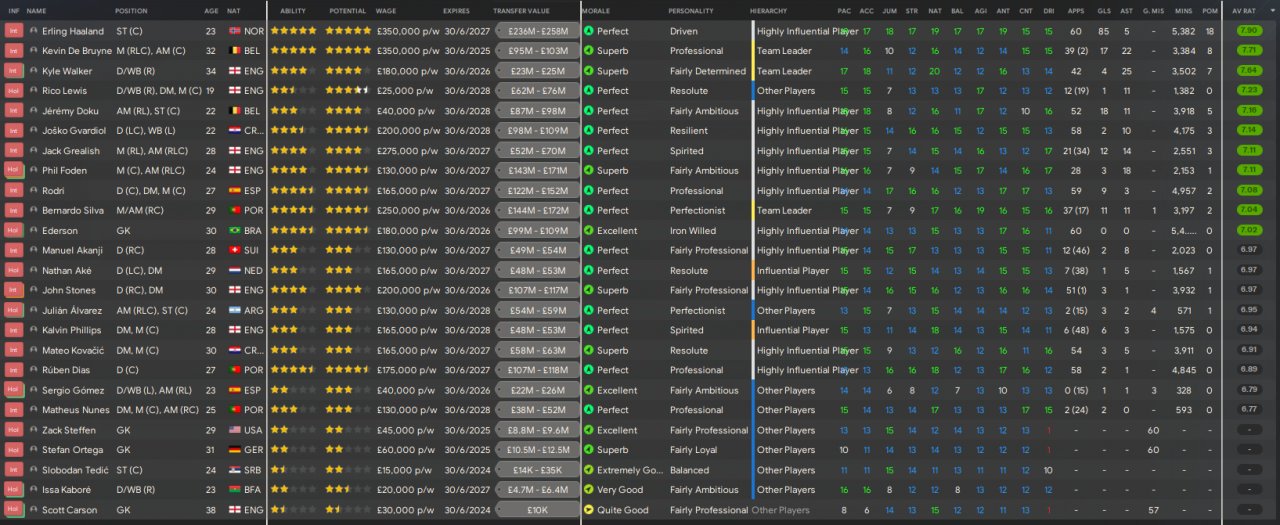The width and height of the screenshot is (1280, 525).
Task: Sort by the NAME column header
Action: [x=37, y=11]
